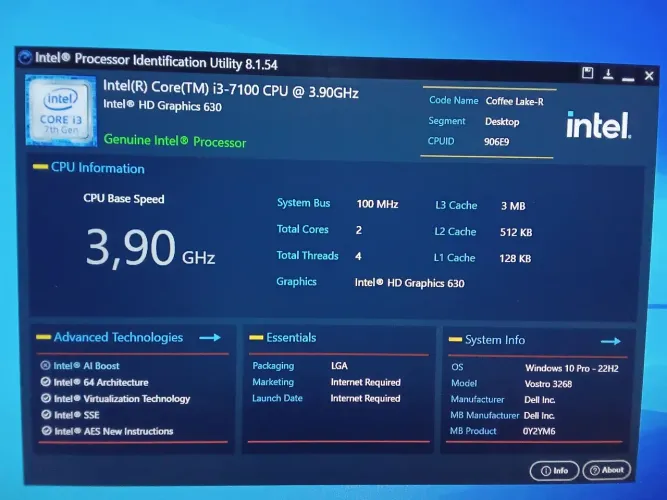Click the Manufacturer Dell Inc. value

540,400
